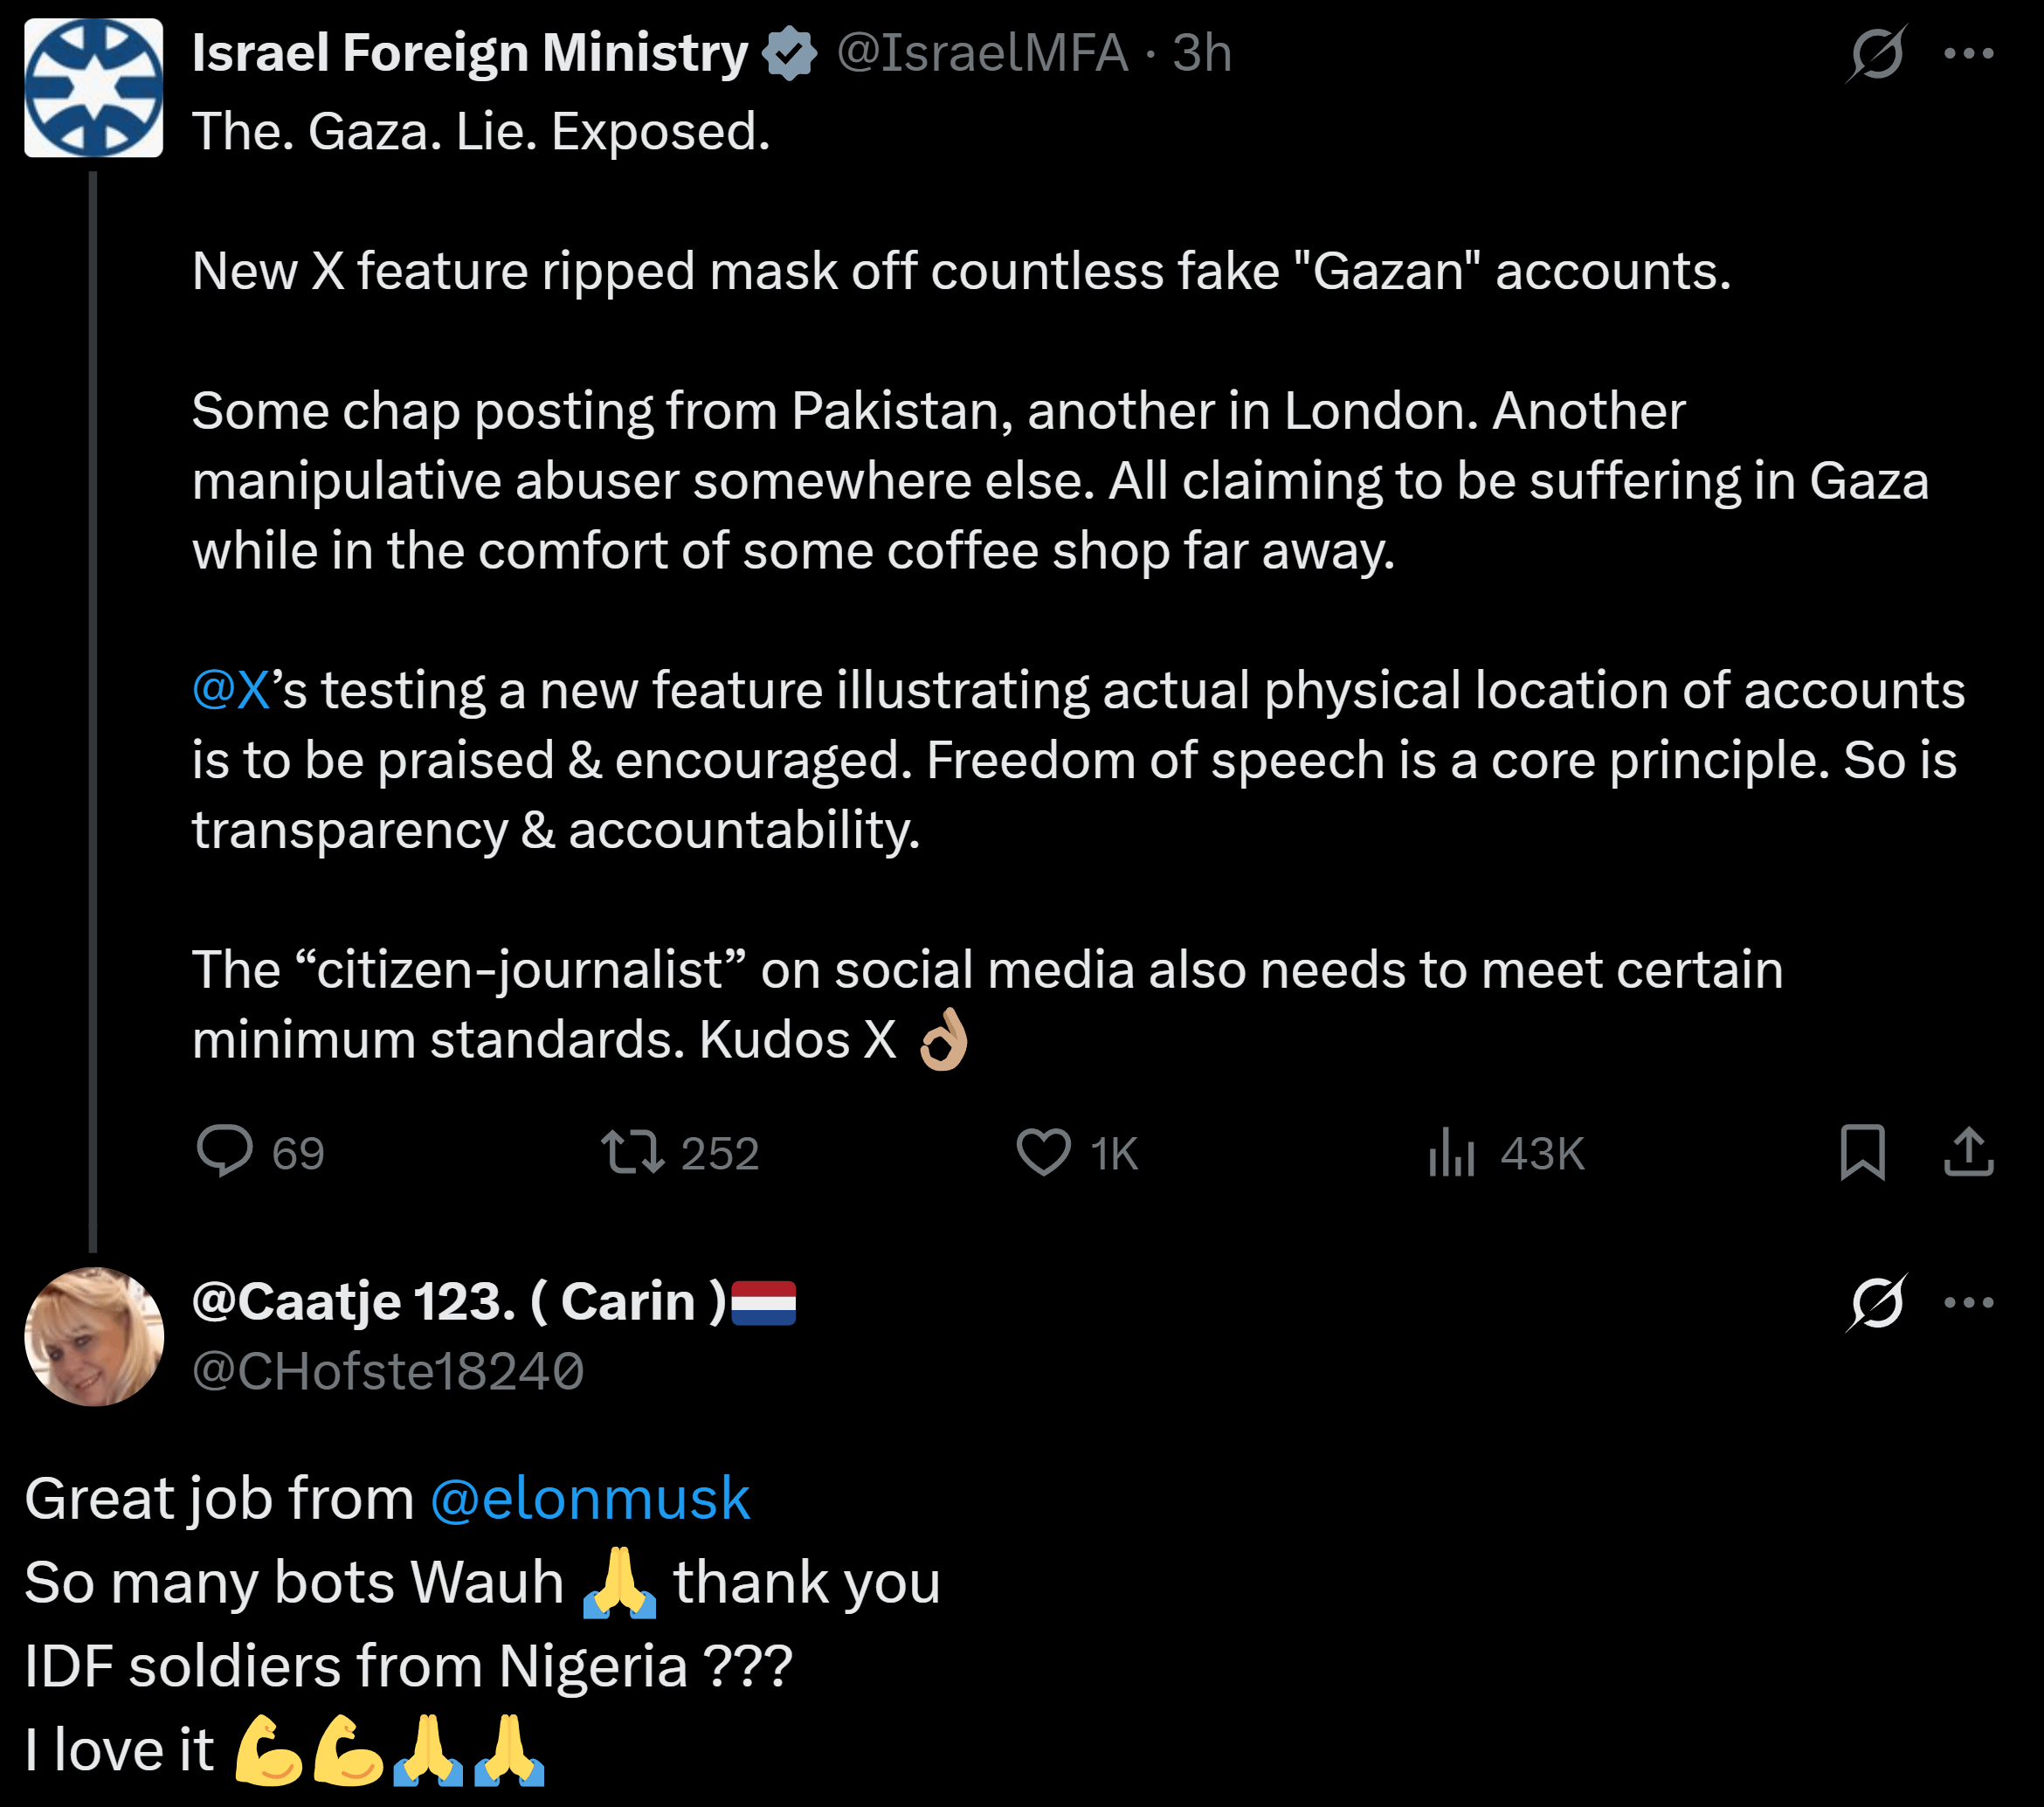The image size is (2044, 1807).
Task: Click the 3h timestamp of the post
Action: (1201, 53)
